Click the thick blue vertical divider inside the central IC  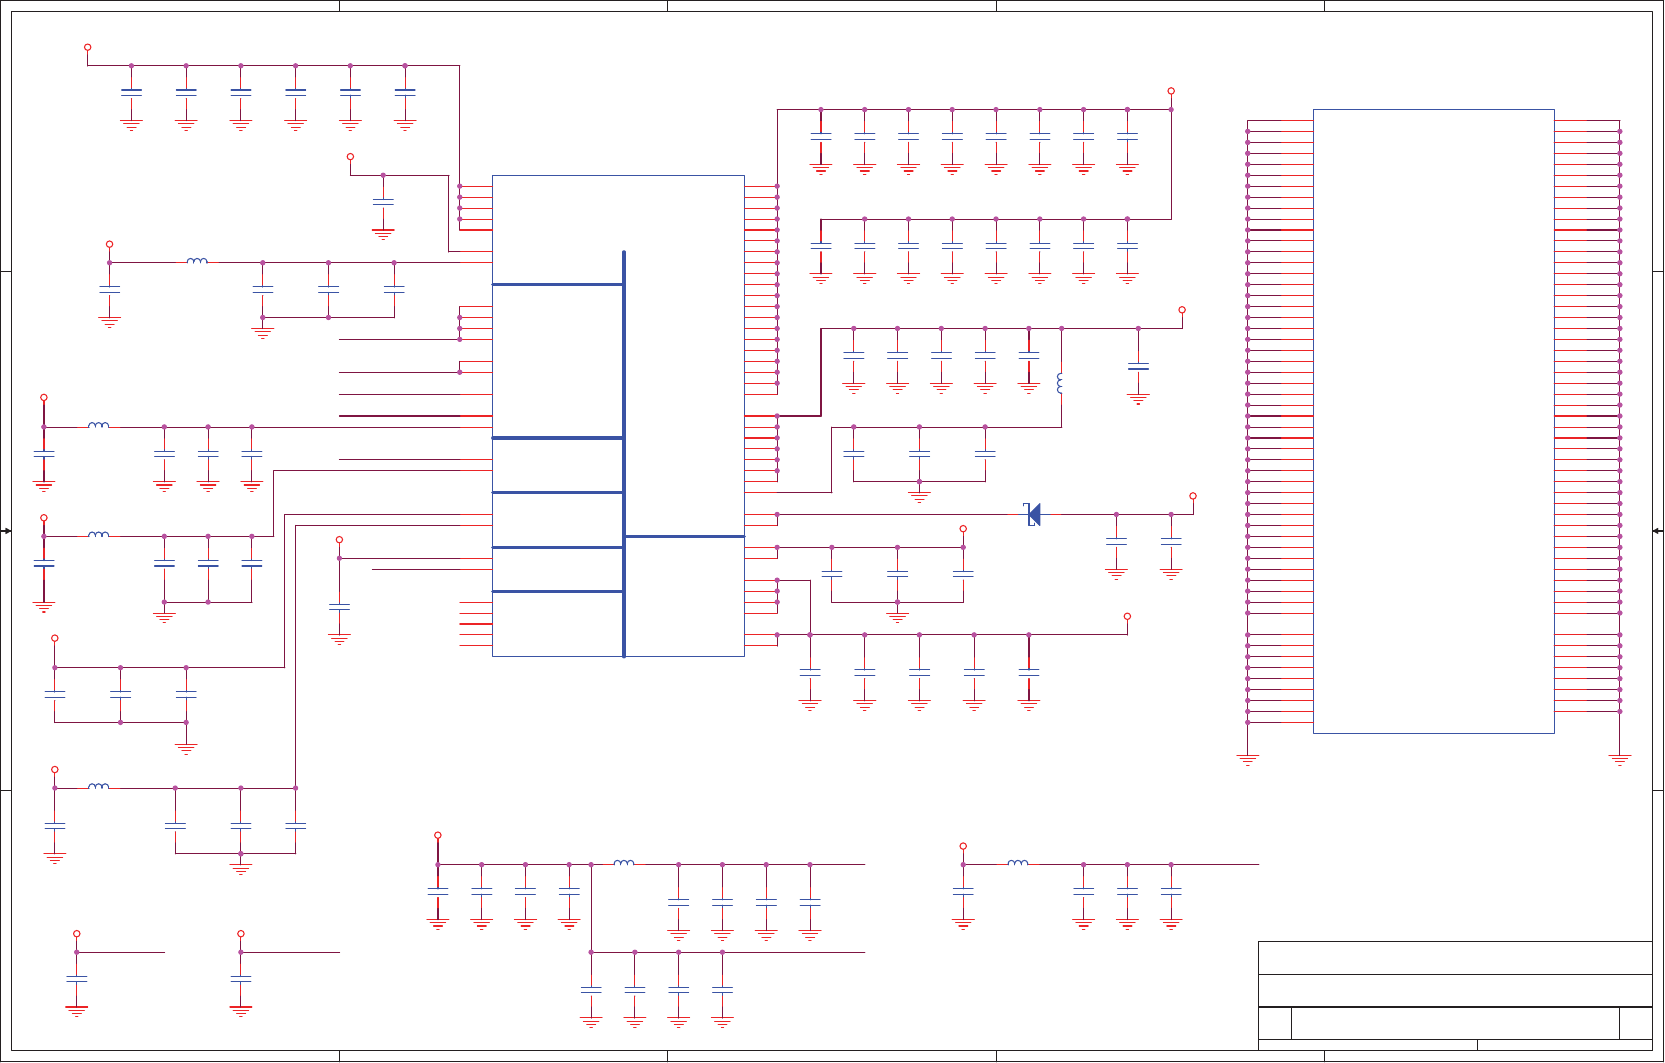pos(624,454)
